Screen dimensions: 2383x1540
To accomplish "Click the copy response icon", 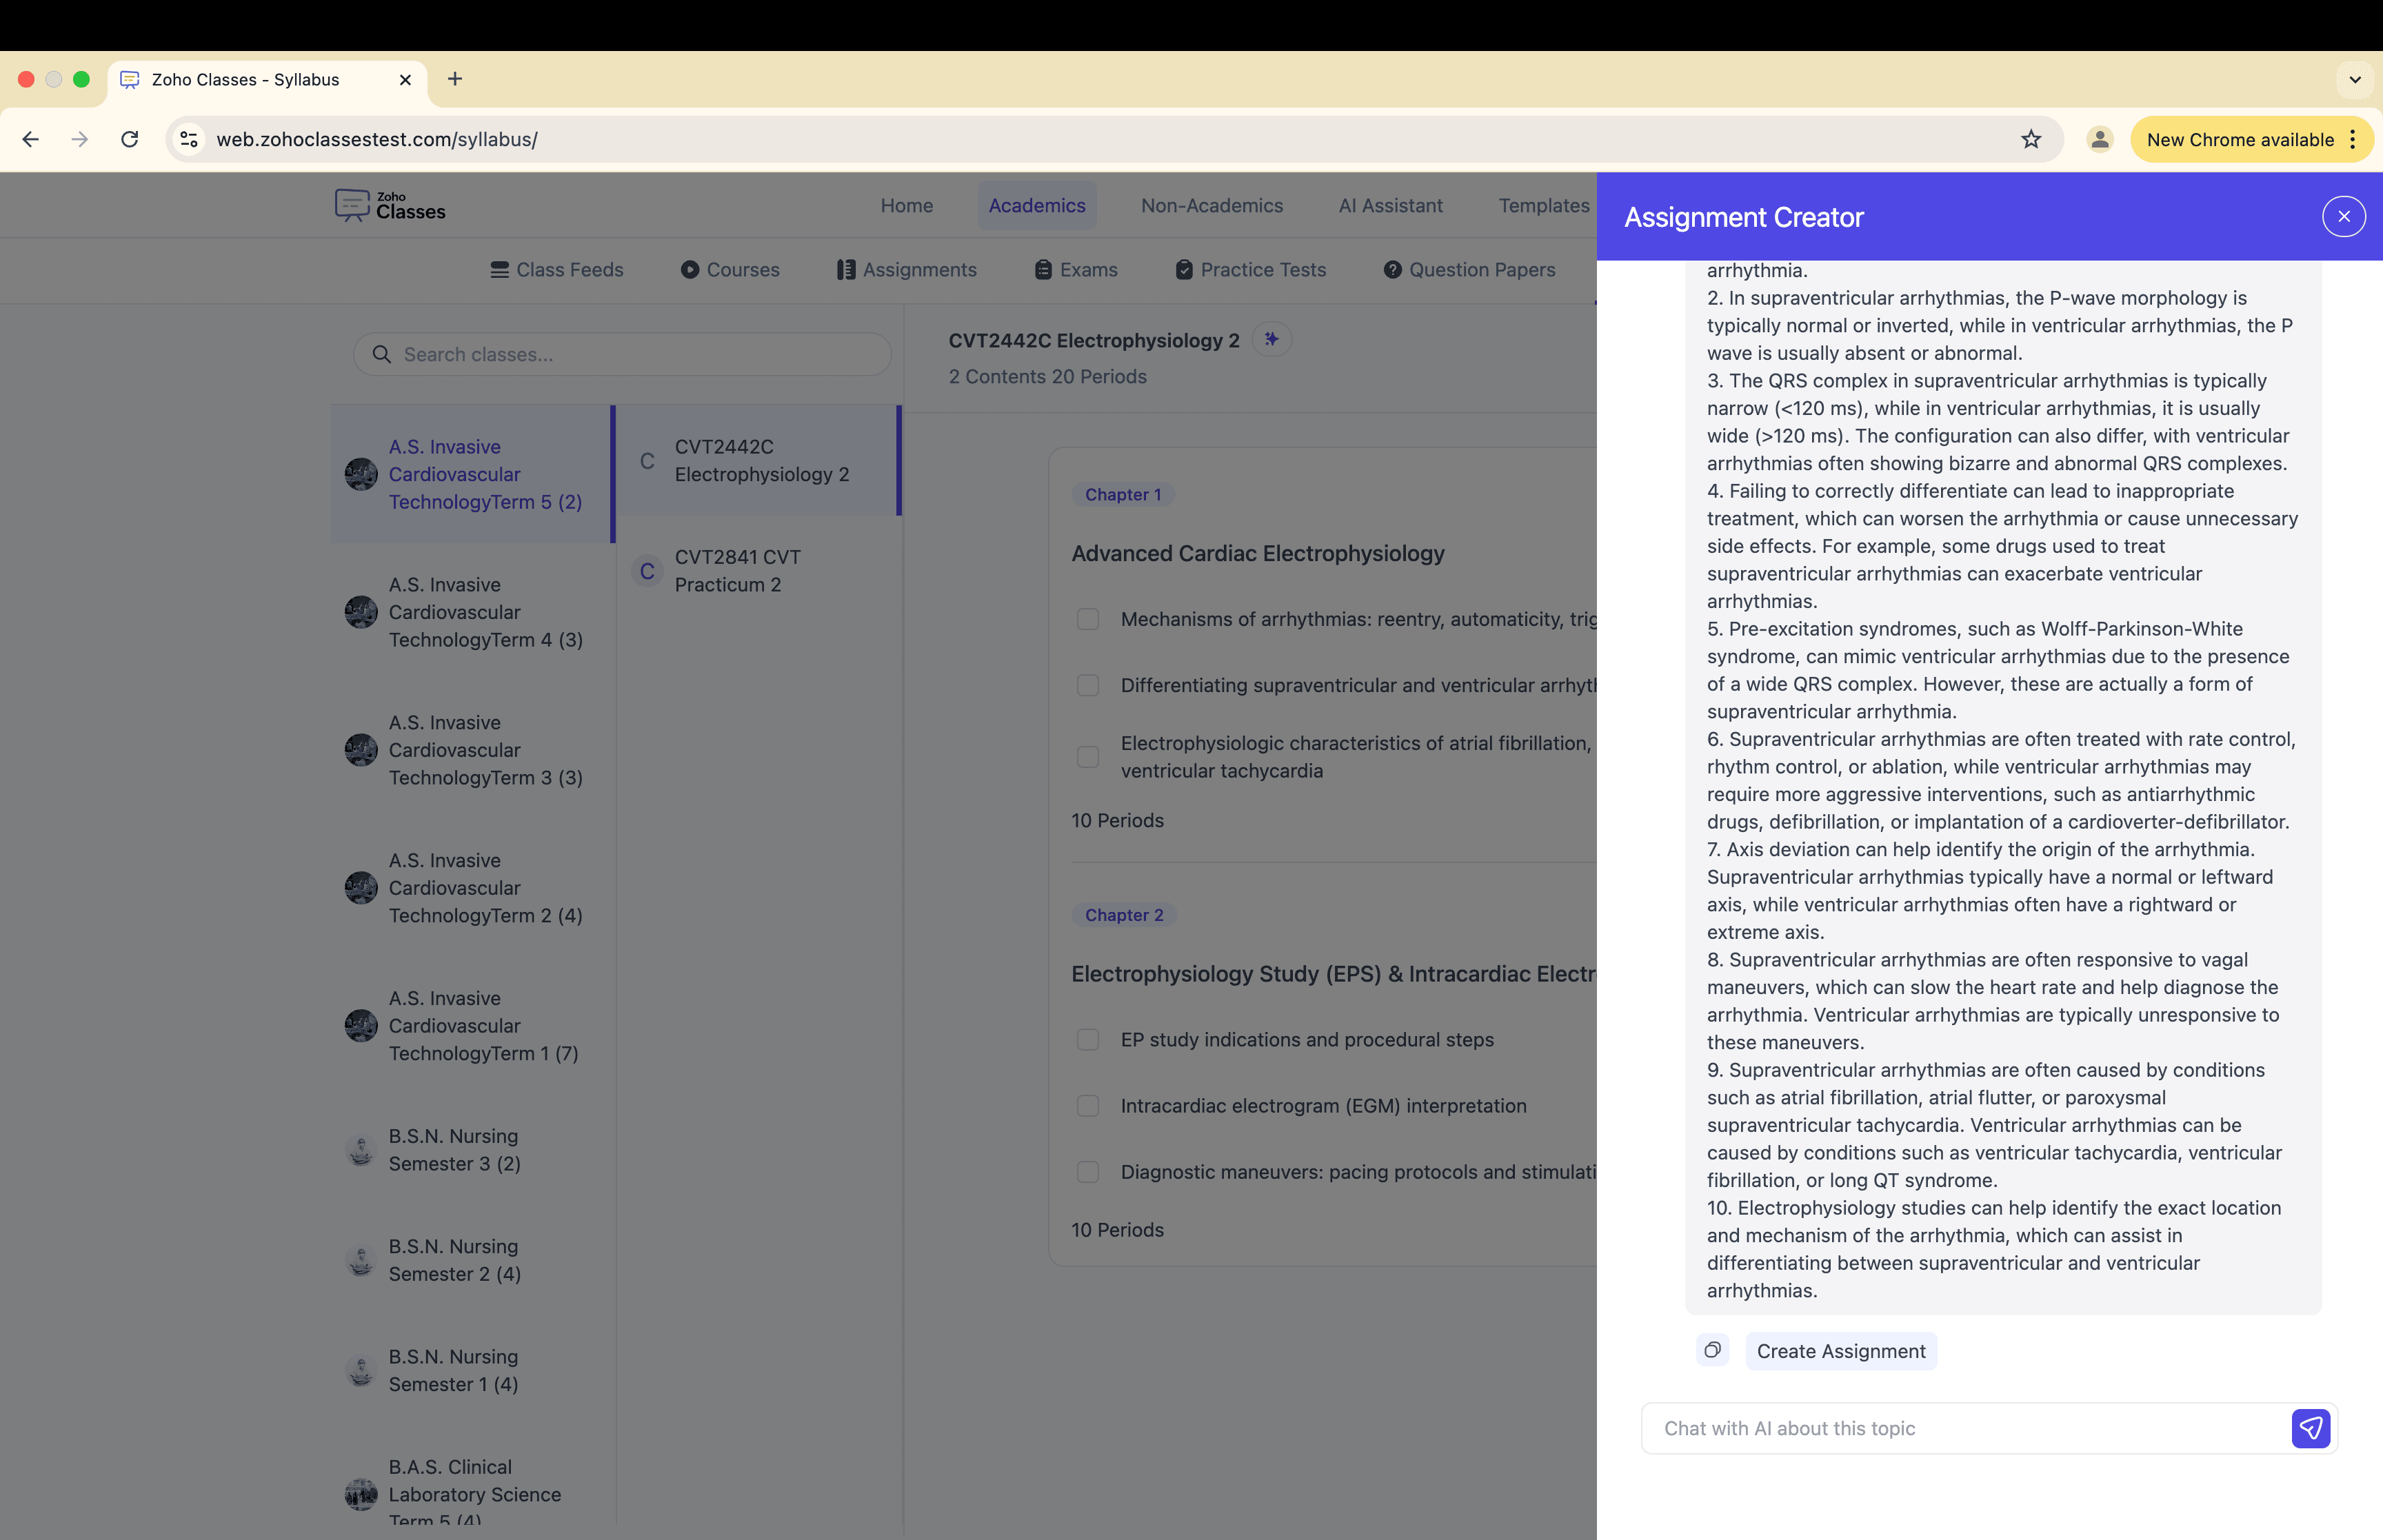I will point(1712,1350).
